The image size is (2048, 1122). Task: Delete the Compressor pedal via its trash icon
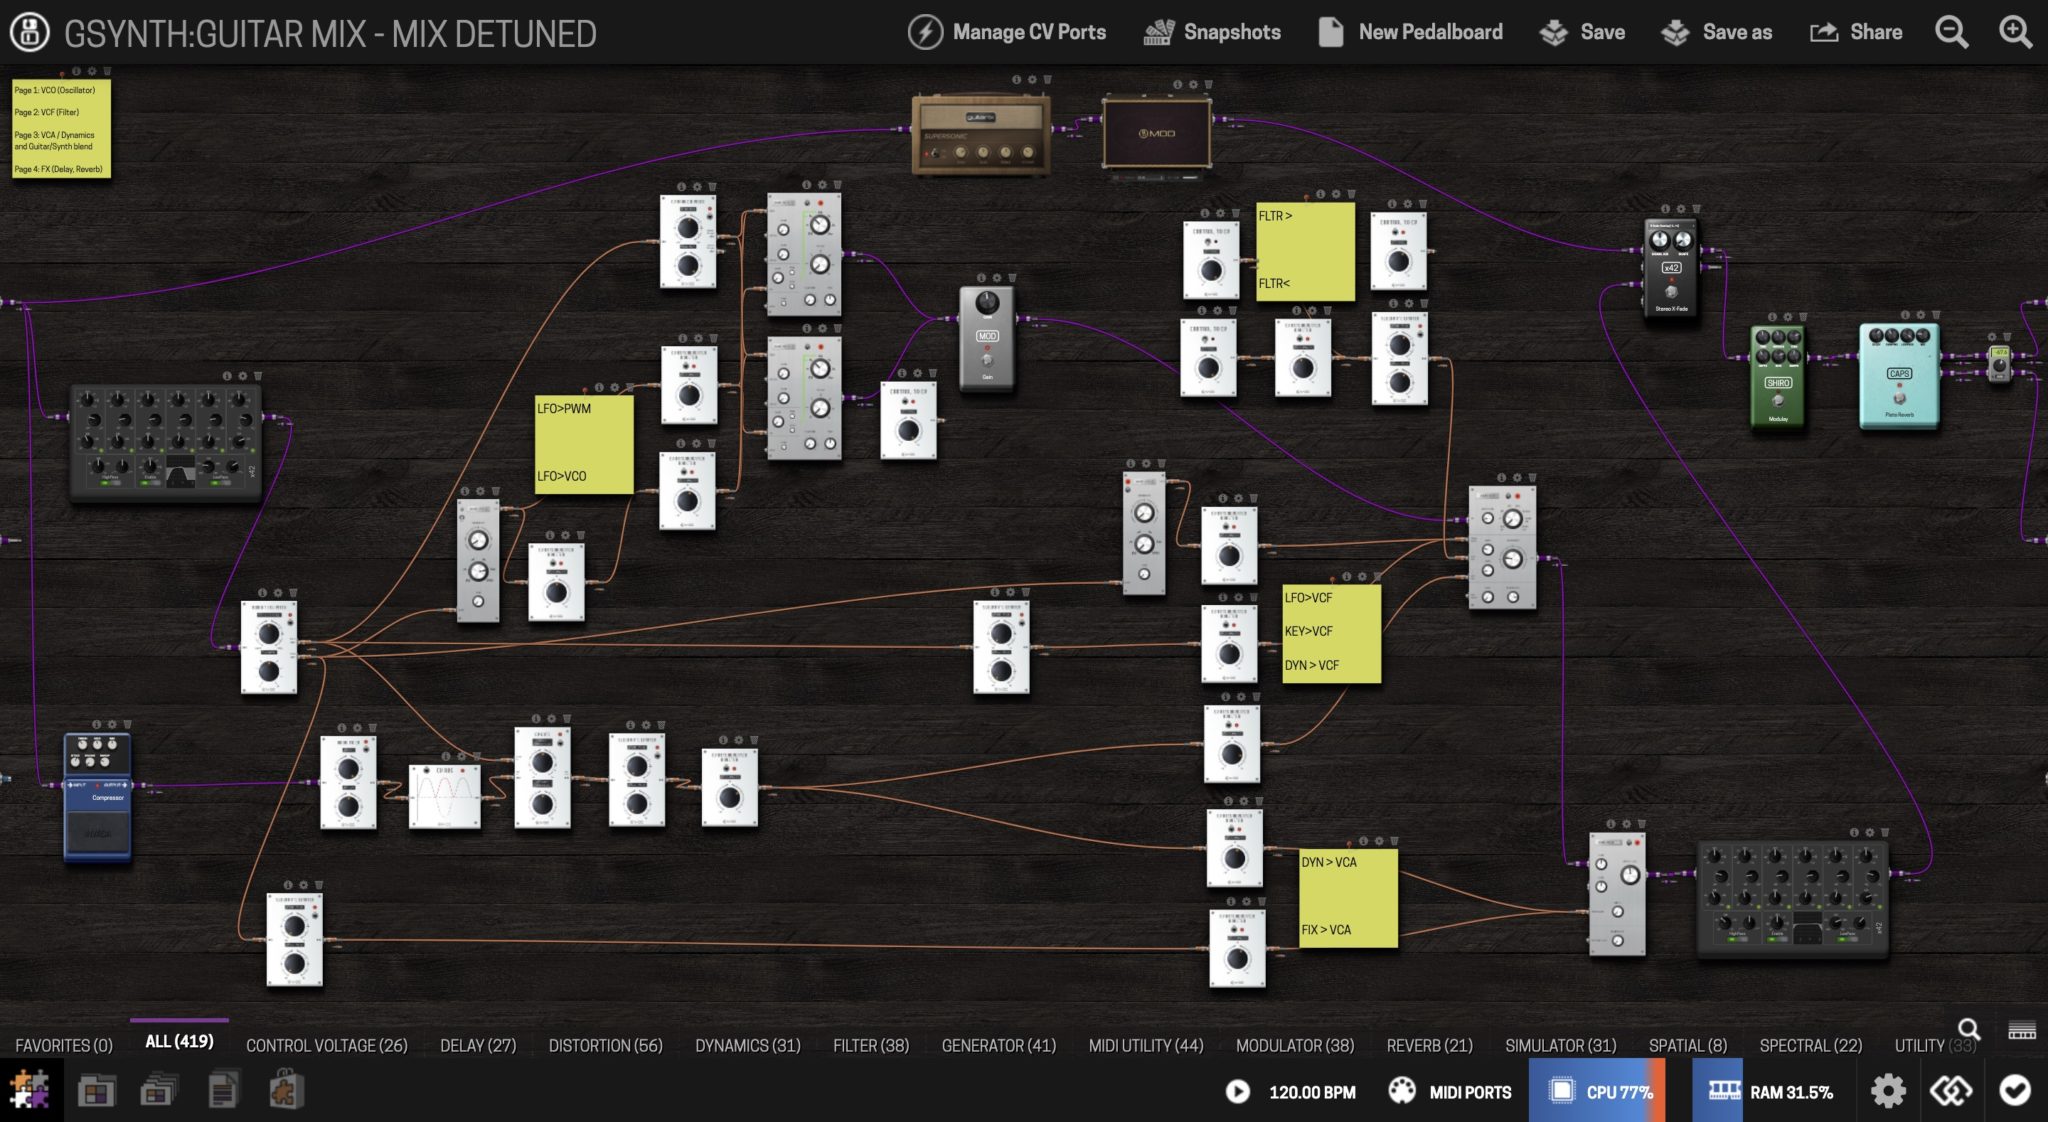[x=128, y=726]
